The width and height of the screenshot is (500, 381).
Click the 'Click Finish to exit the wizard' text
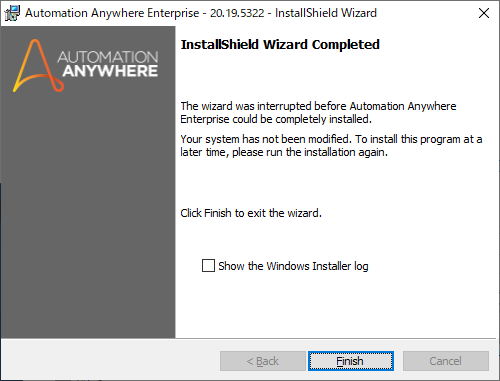pyautogui.click(x=251, y=213)
